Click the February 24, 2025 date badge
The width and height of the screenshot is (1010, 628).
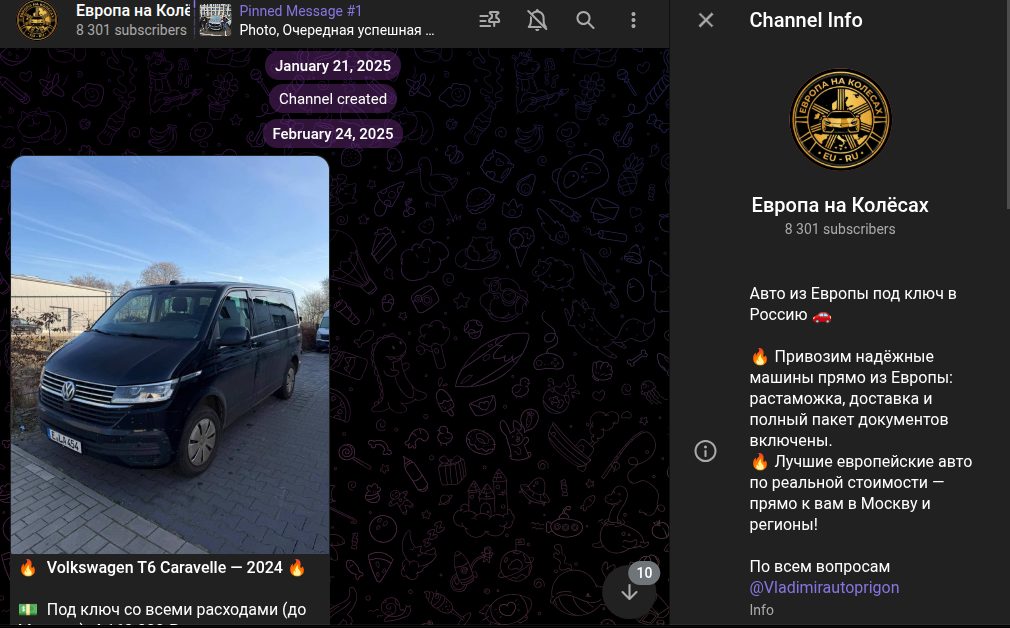click(333, 134)
